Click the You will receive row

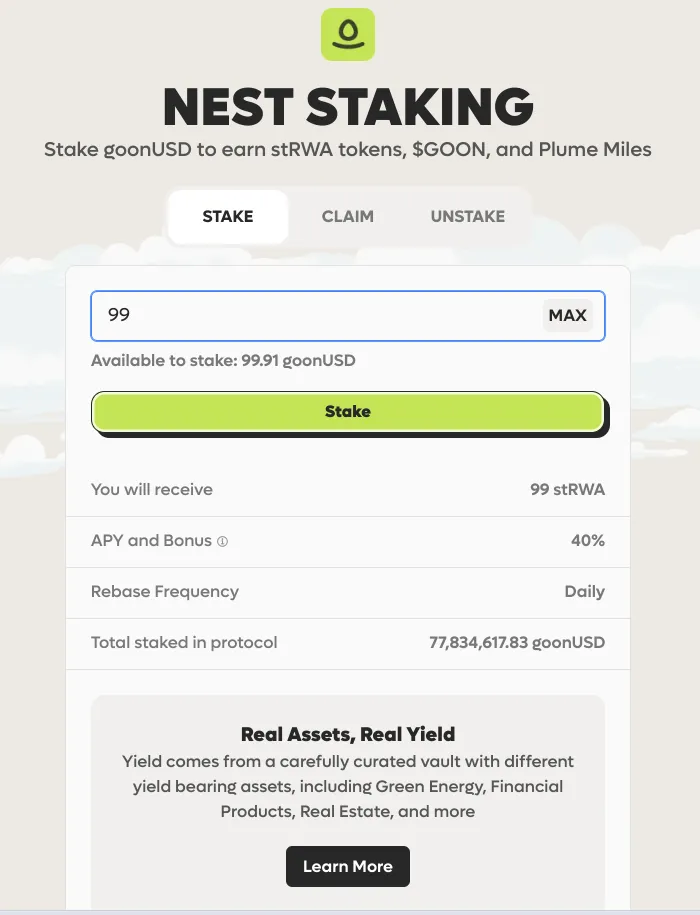click(348, 490)
